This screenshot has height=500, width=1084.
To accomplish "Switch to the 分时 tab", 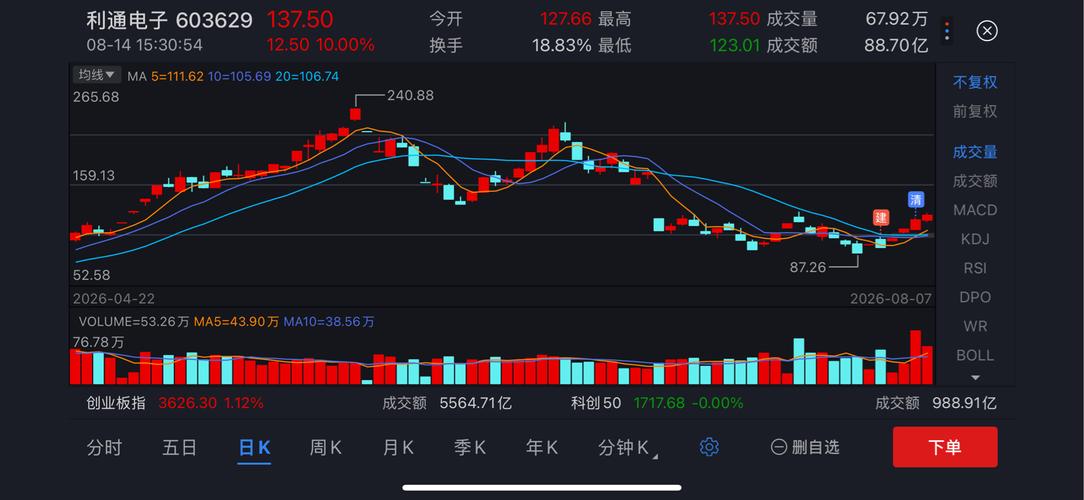I will tap(104, 447).
